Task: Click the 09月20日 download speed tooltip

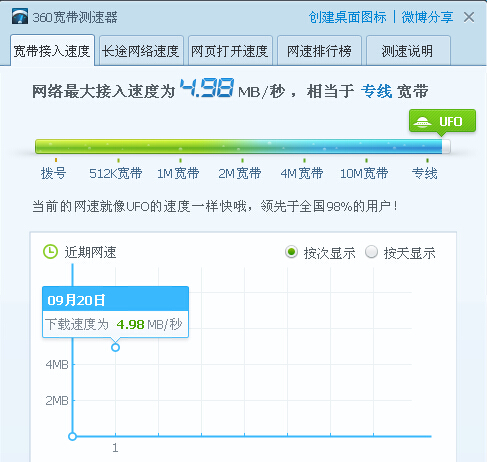Action: tap(115, 312)
